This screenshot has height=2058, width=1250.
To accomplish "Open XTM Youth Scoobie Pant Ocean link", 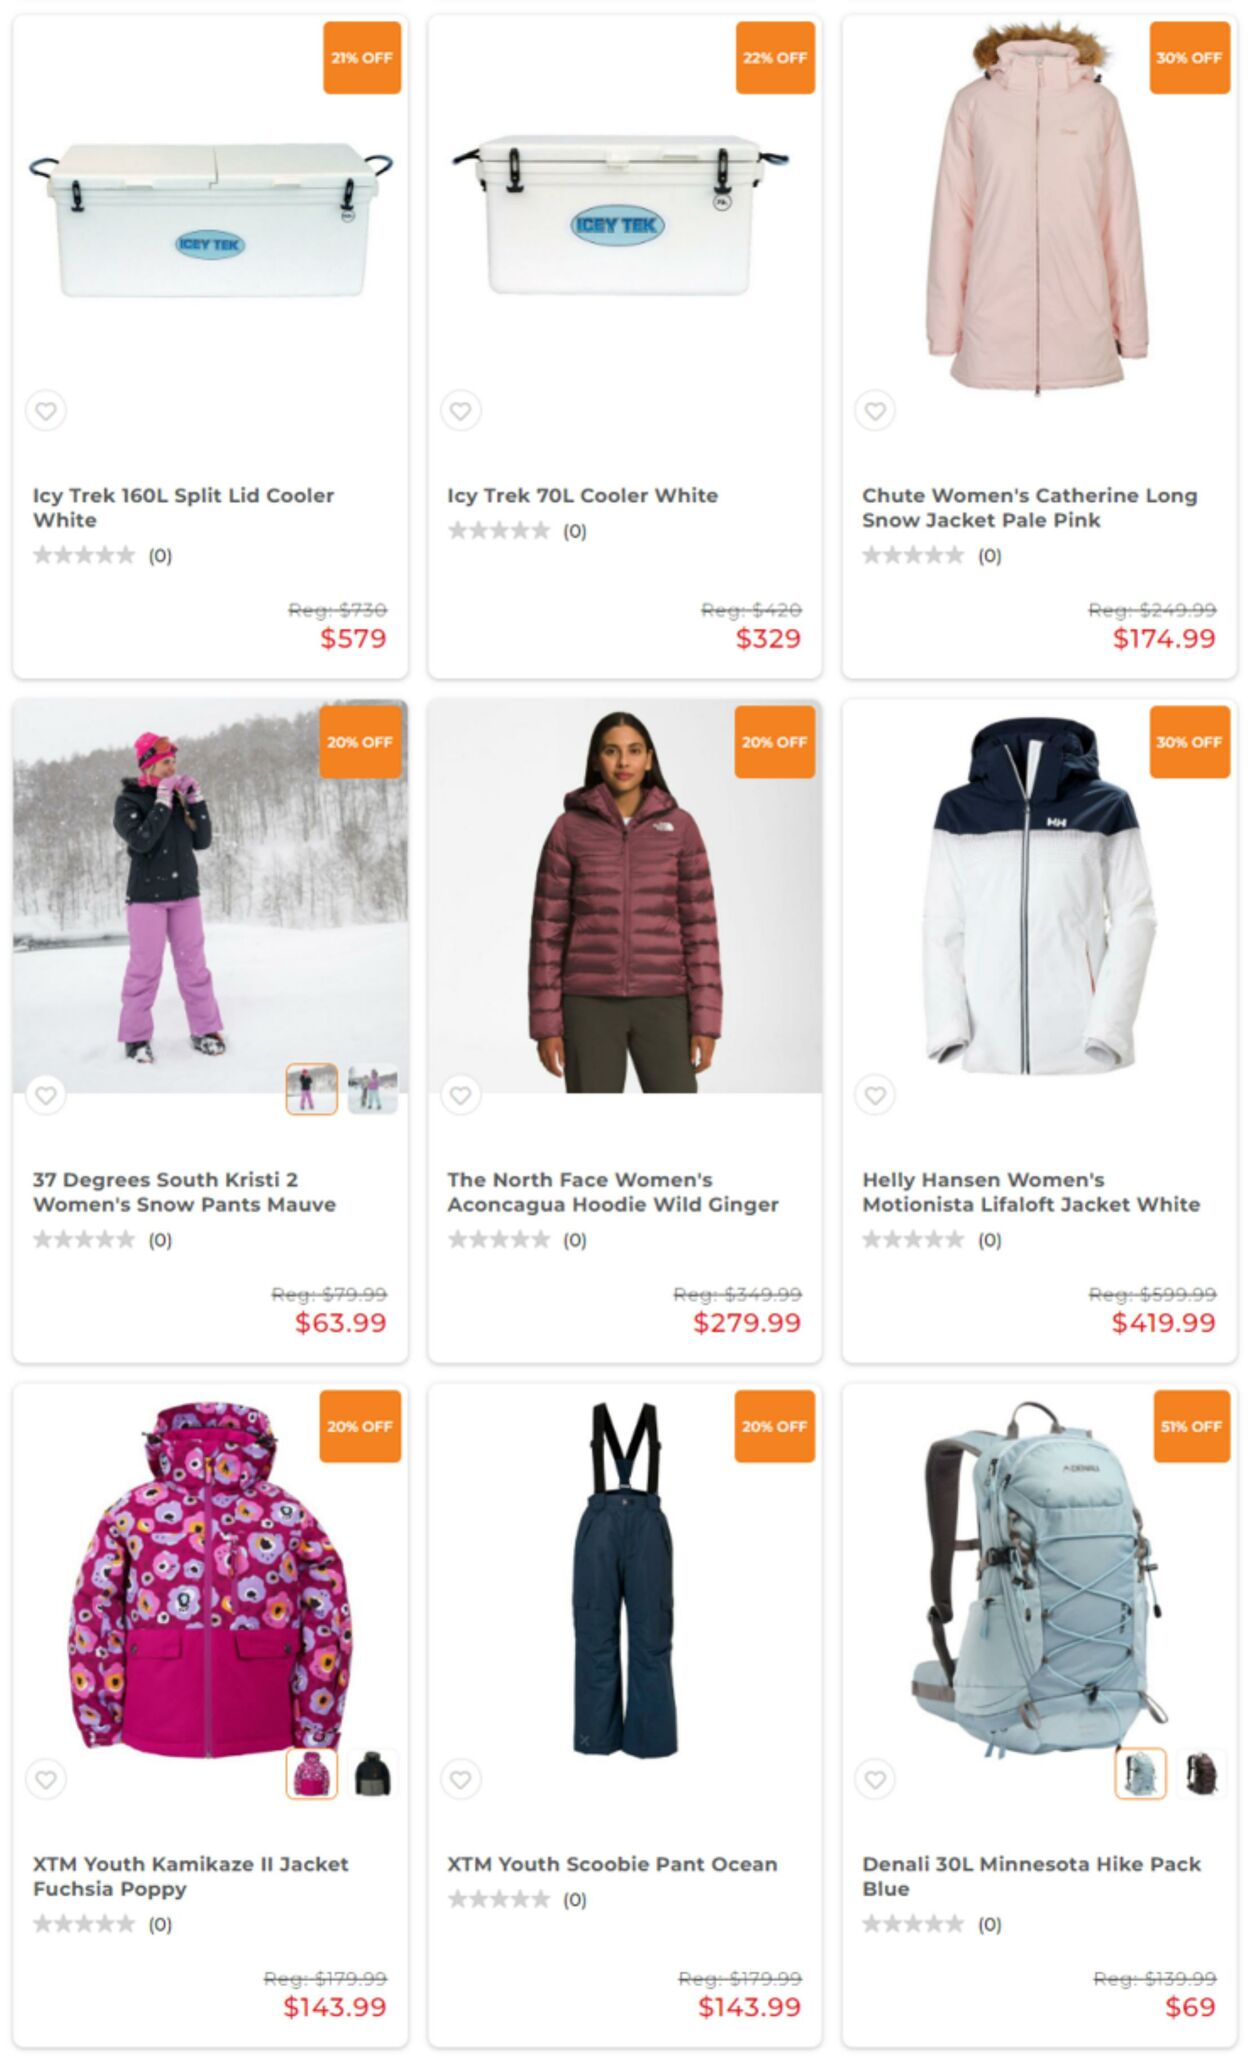I will [x=612, y=1864].
